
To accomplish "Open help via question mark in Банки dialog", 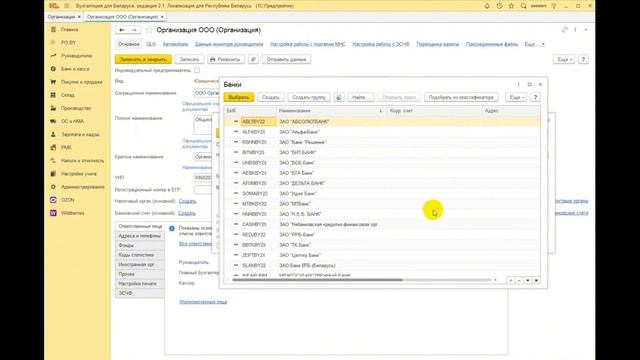I will coord(535,98).
